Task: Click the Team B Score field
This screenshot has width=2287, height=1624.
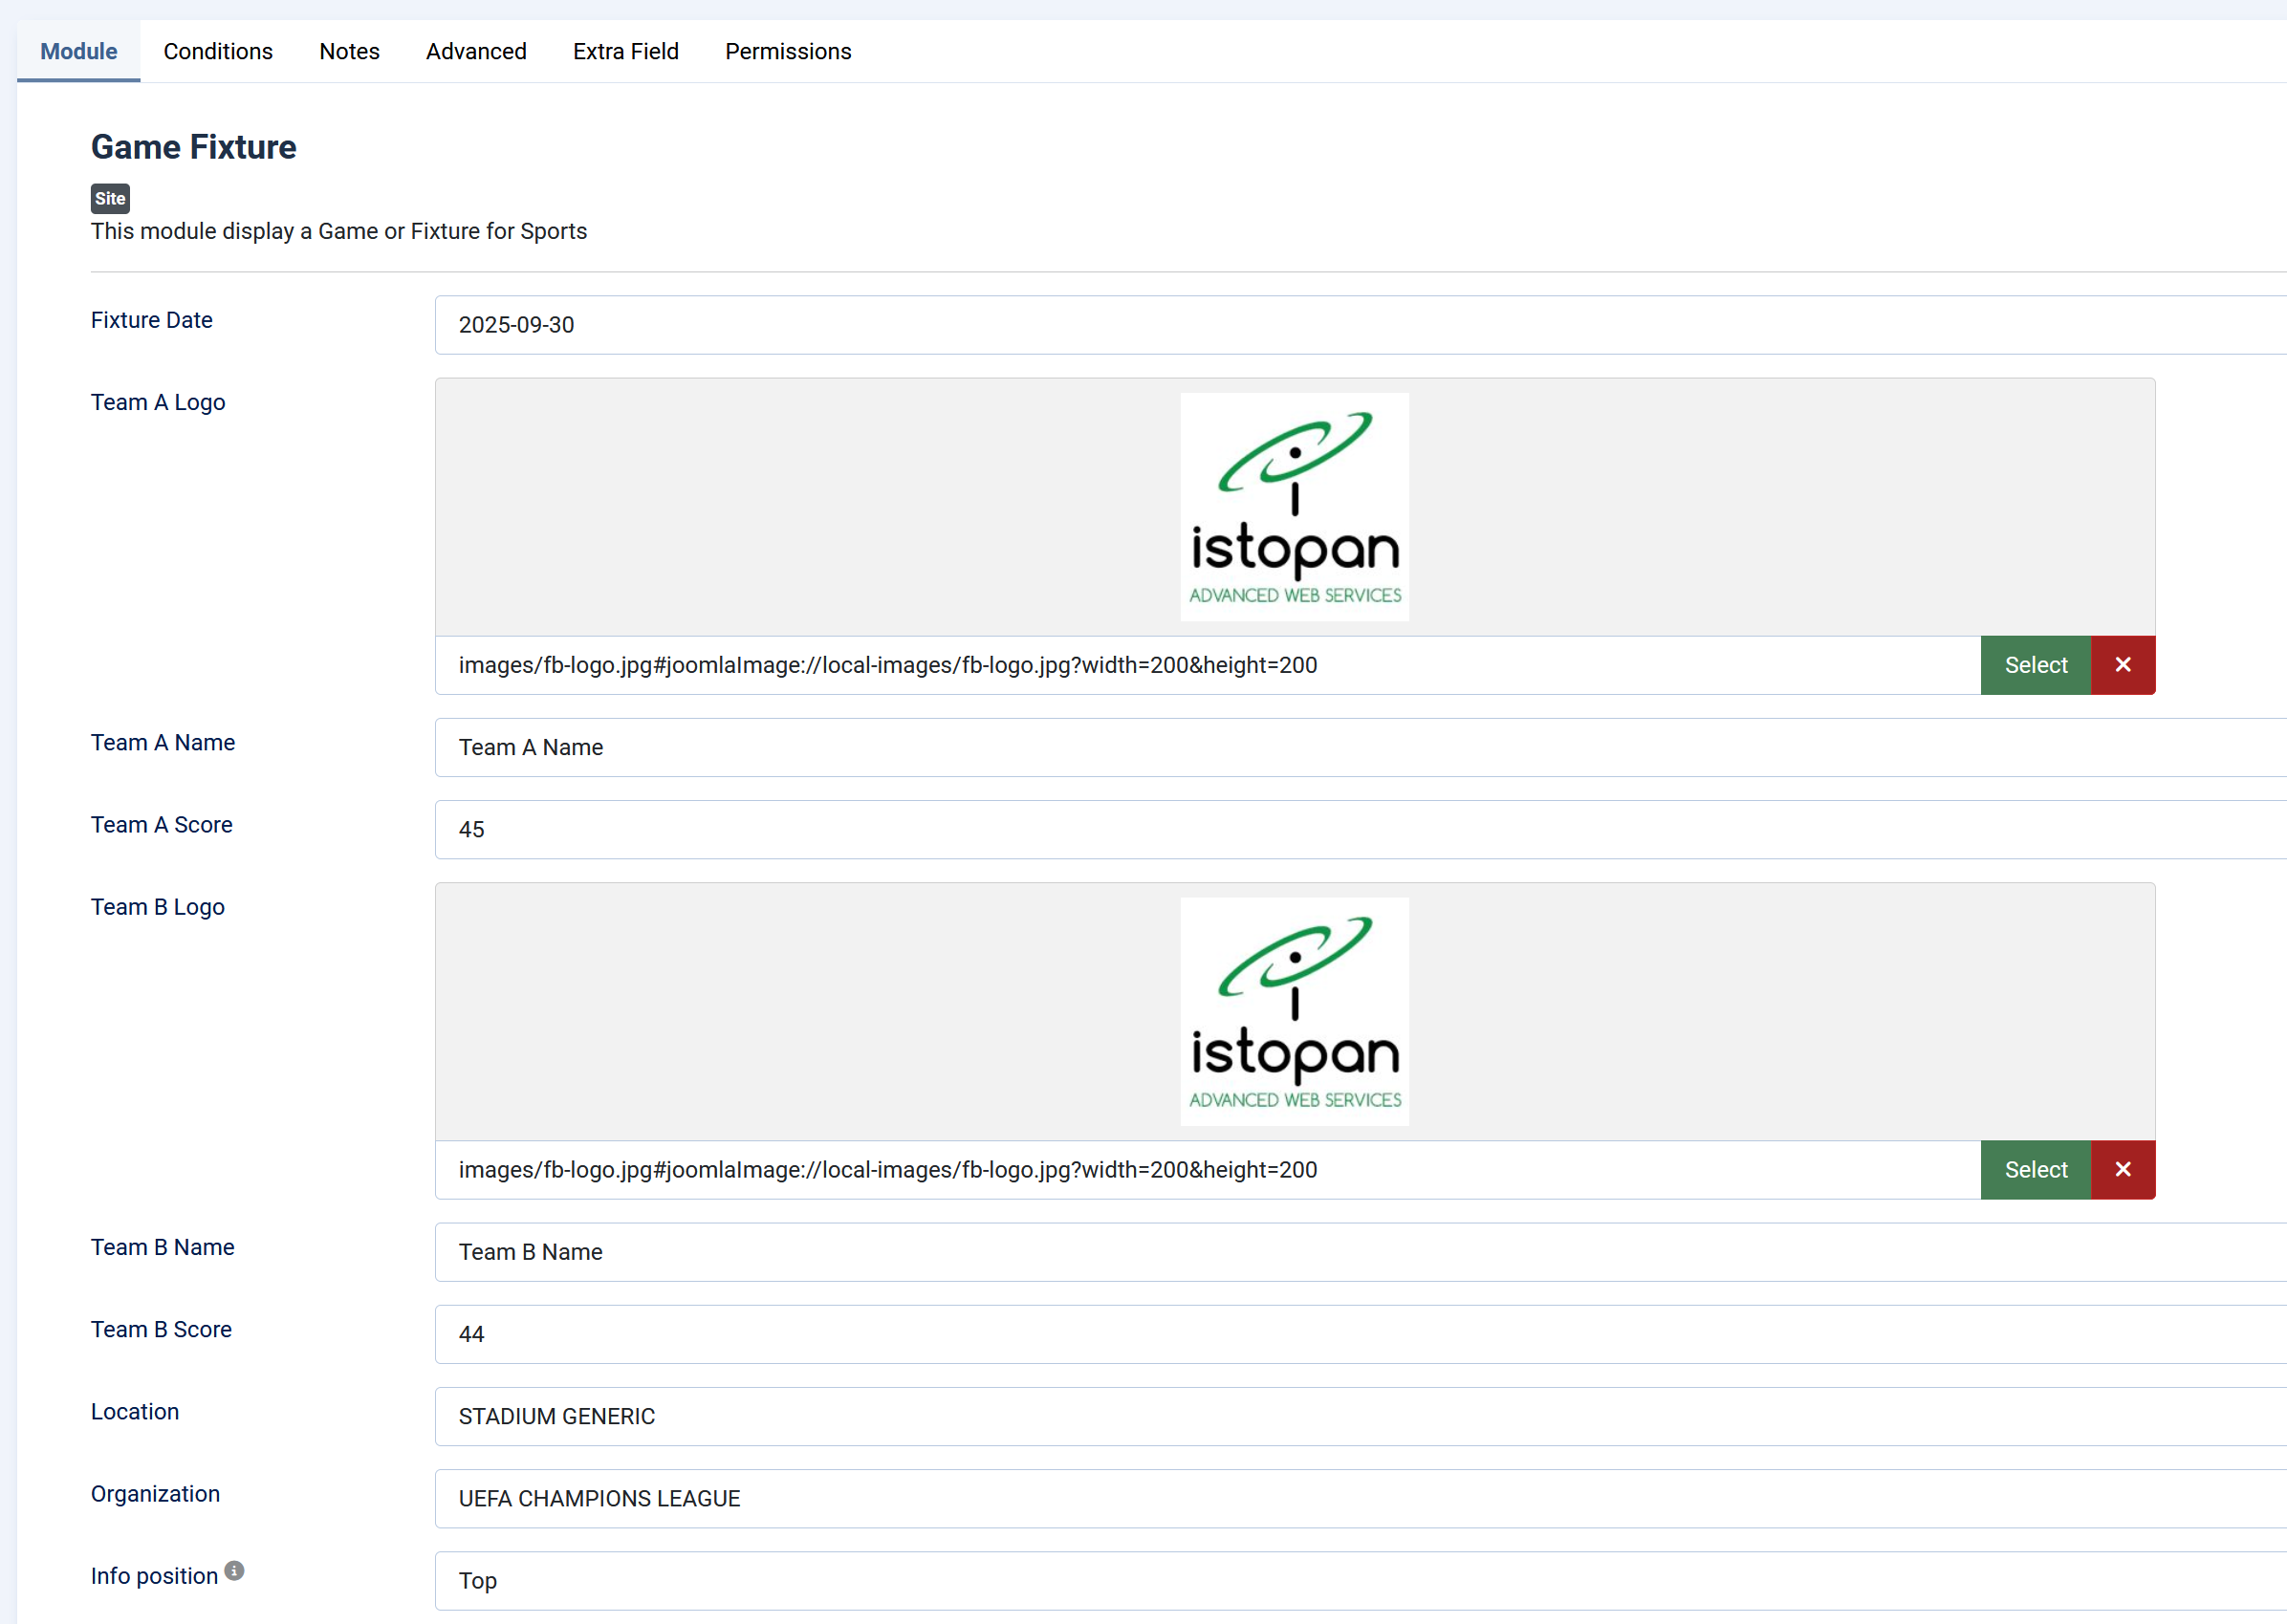Action: coord(1360,1334)
